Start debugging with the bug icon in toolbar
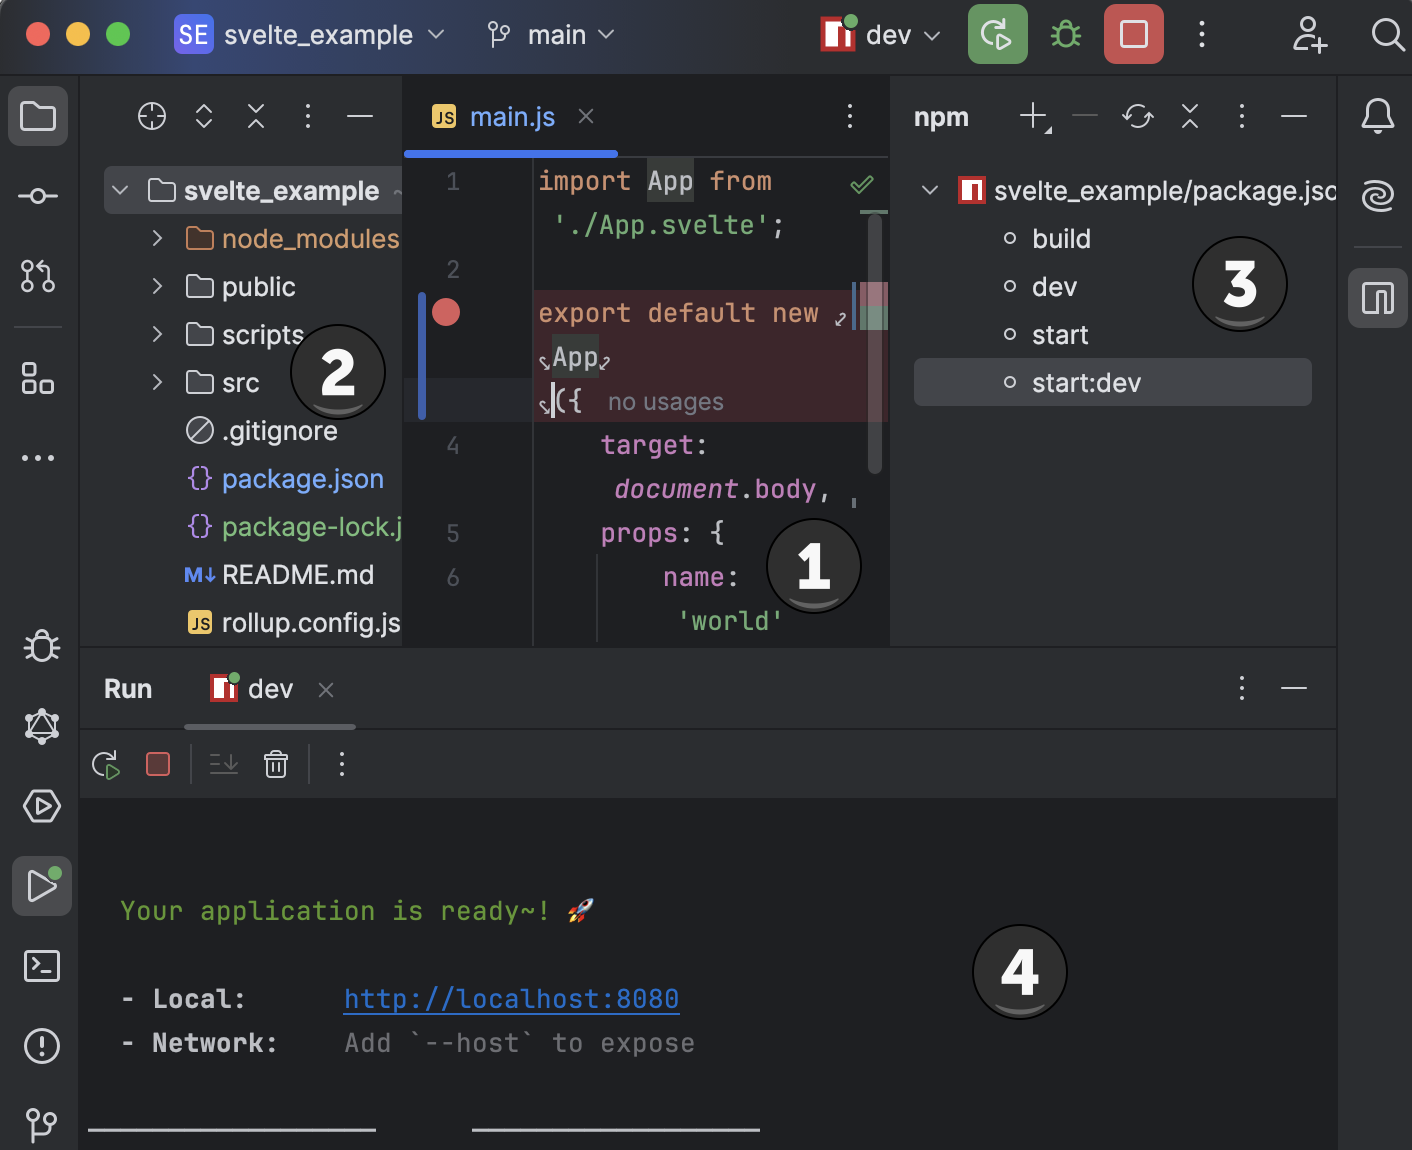 pos(1065,34)
